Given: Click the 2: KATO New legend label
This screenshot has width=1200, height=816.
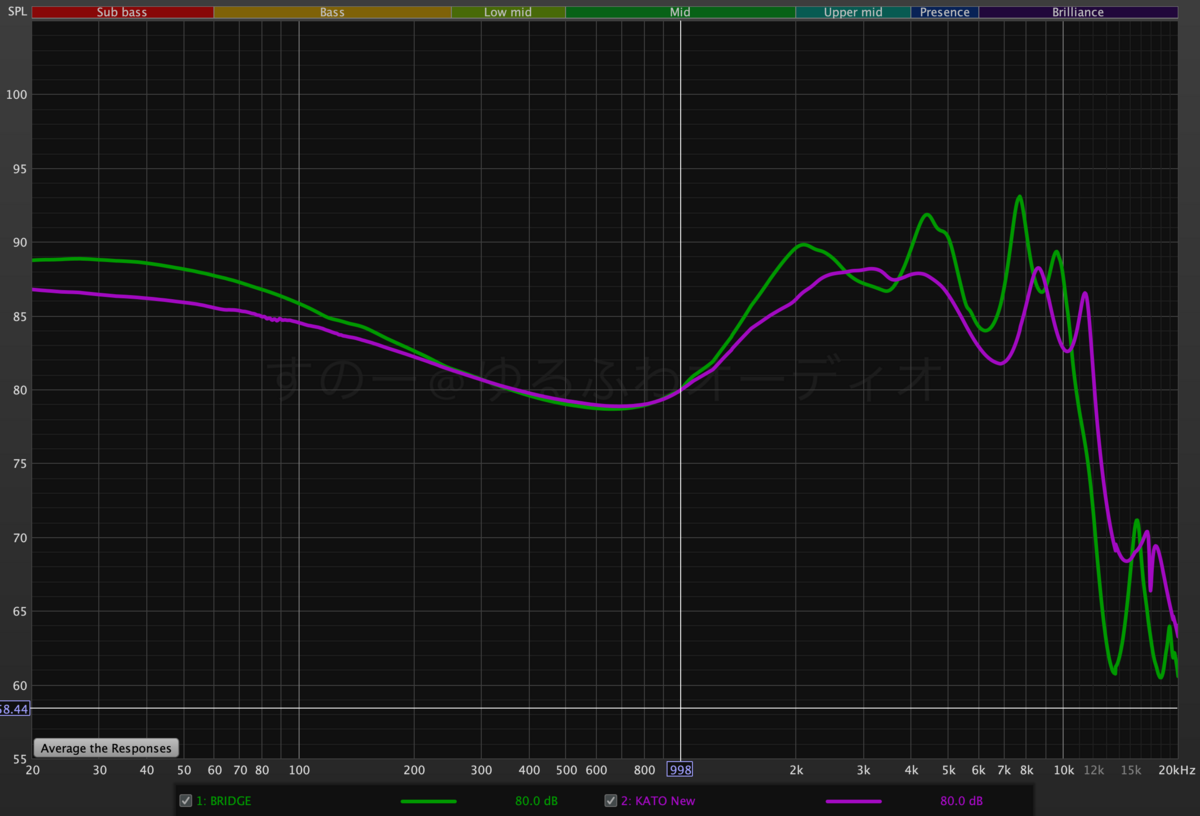Looking at the screenshot, I should (x=658, y=801).
